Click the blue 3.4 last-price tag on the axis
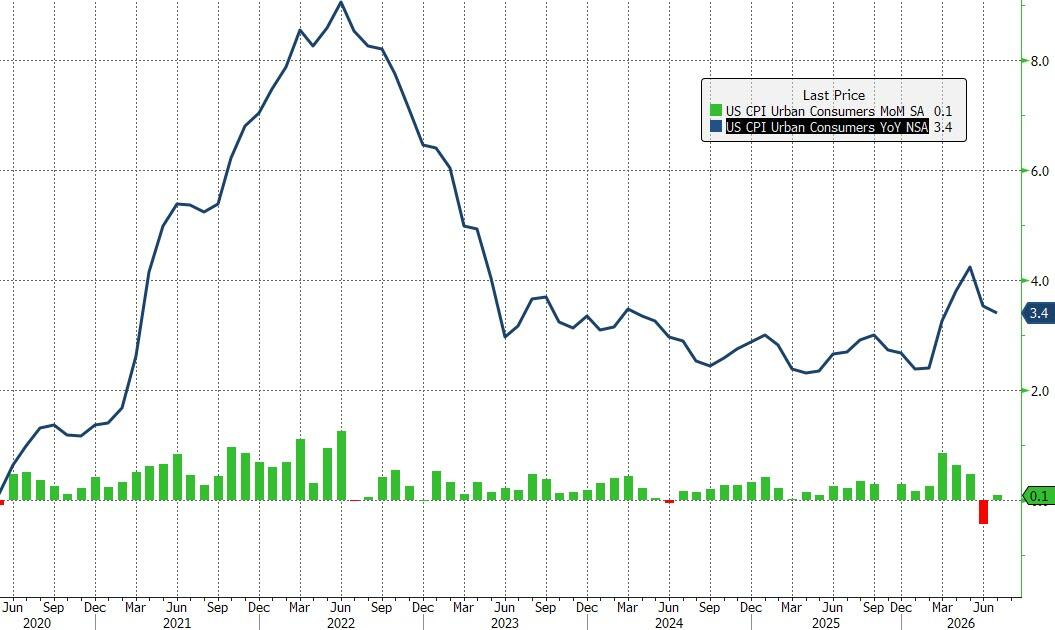This screenshot has height=630, width=1055. tap(1038, 313)
